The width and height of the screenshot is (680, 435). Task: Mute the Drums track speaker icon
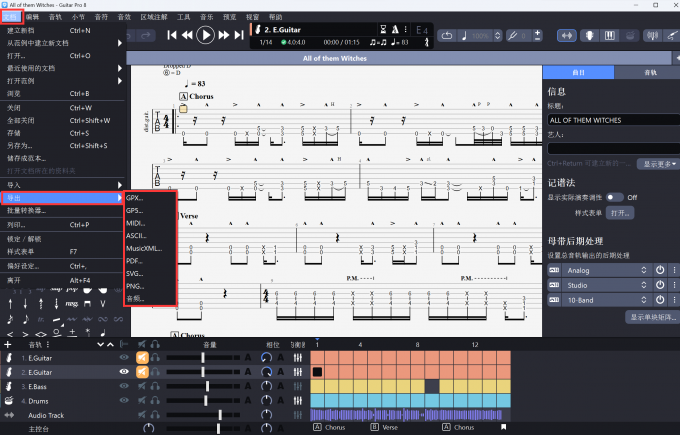[x=142, y=400]
